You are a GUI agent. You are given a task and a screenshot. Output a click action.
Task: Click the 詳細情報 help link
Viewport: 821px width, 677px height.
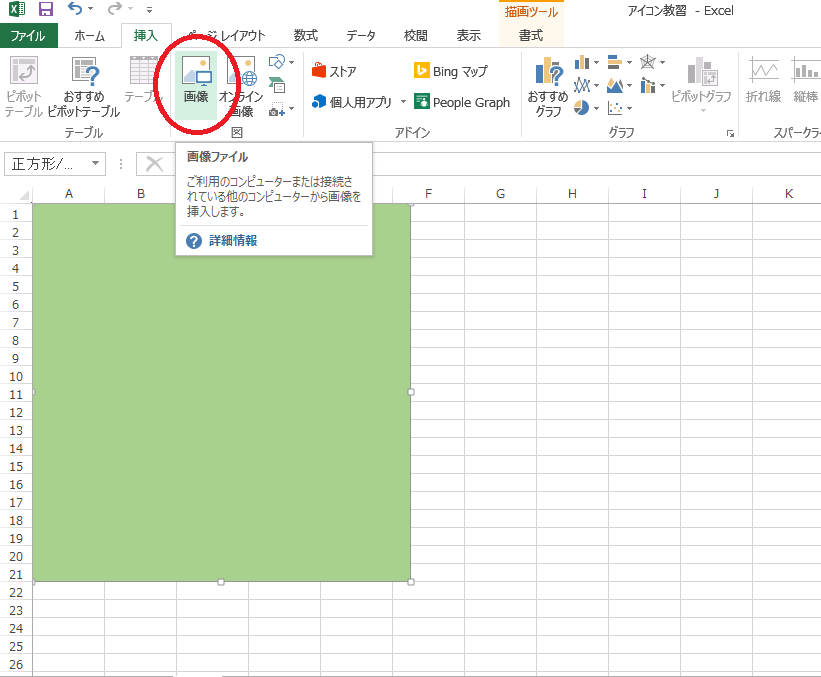point(234,240)
